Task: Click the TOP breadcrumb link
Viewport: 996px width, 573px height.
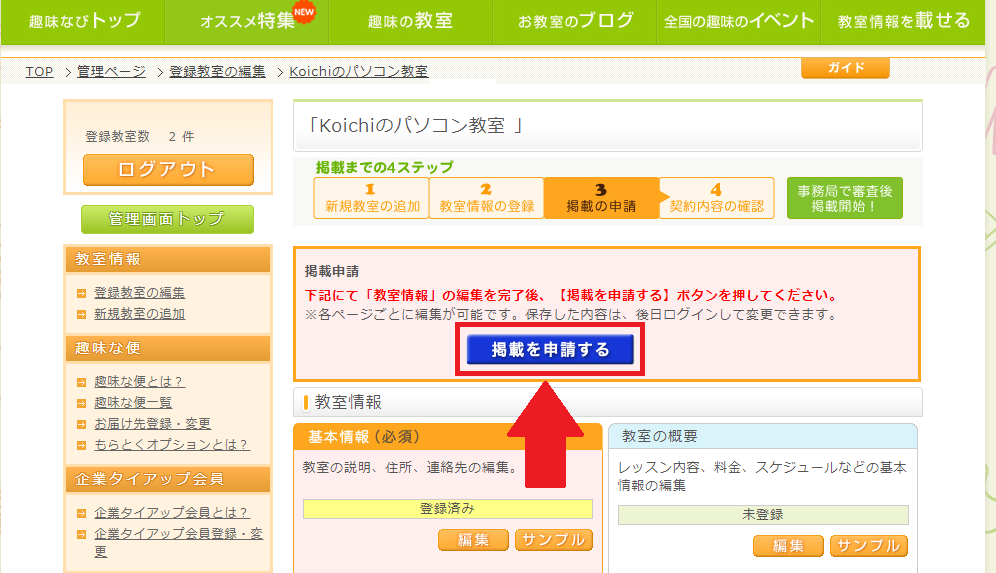Action: pos(39,72)
